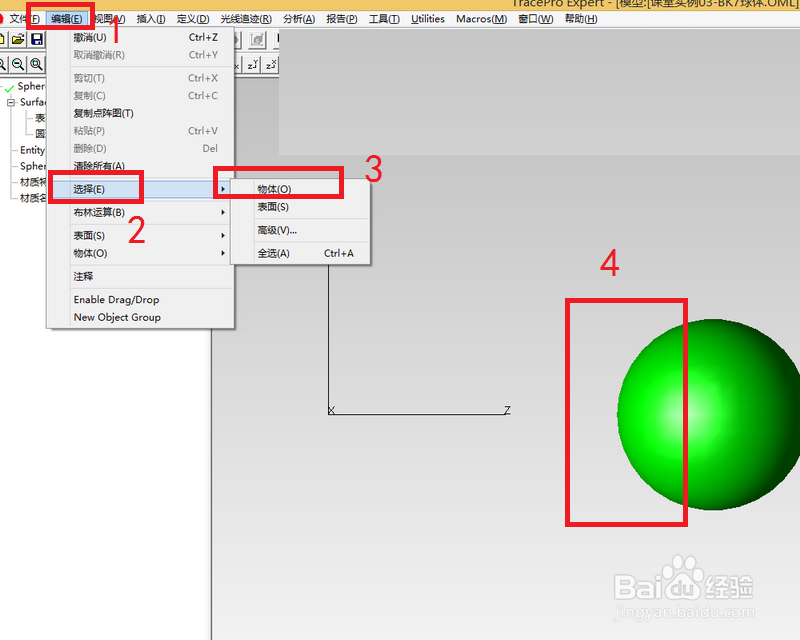Open the 定义(D) menu
800x640 pixels.
[x=193, y=19]
